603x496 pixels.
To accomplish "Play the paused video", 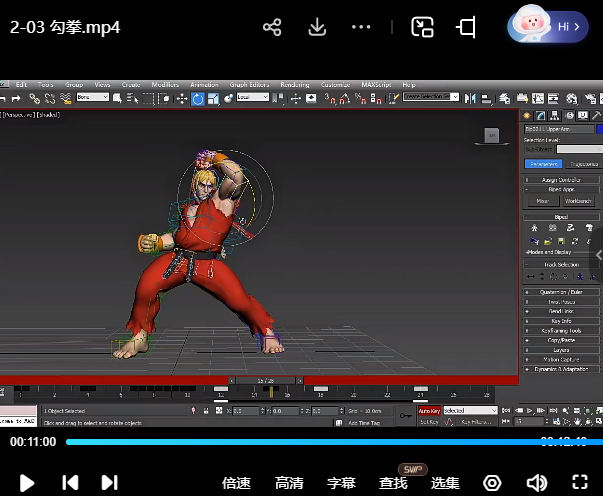I will click(27, 482).
